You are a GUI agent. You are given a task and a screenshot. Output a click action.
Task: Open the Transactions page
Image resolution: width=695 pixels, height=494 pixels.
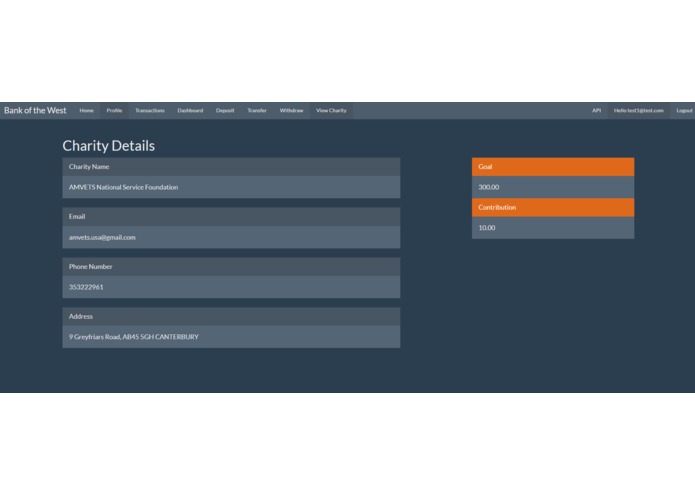(150, 110)
